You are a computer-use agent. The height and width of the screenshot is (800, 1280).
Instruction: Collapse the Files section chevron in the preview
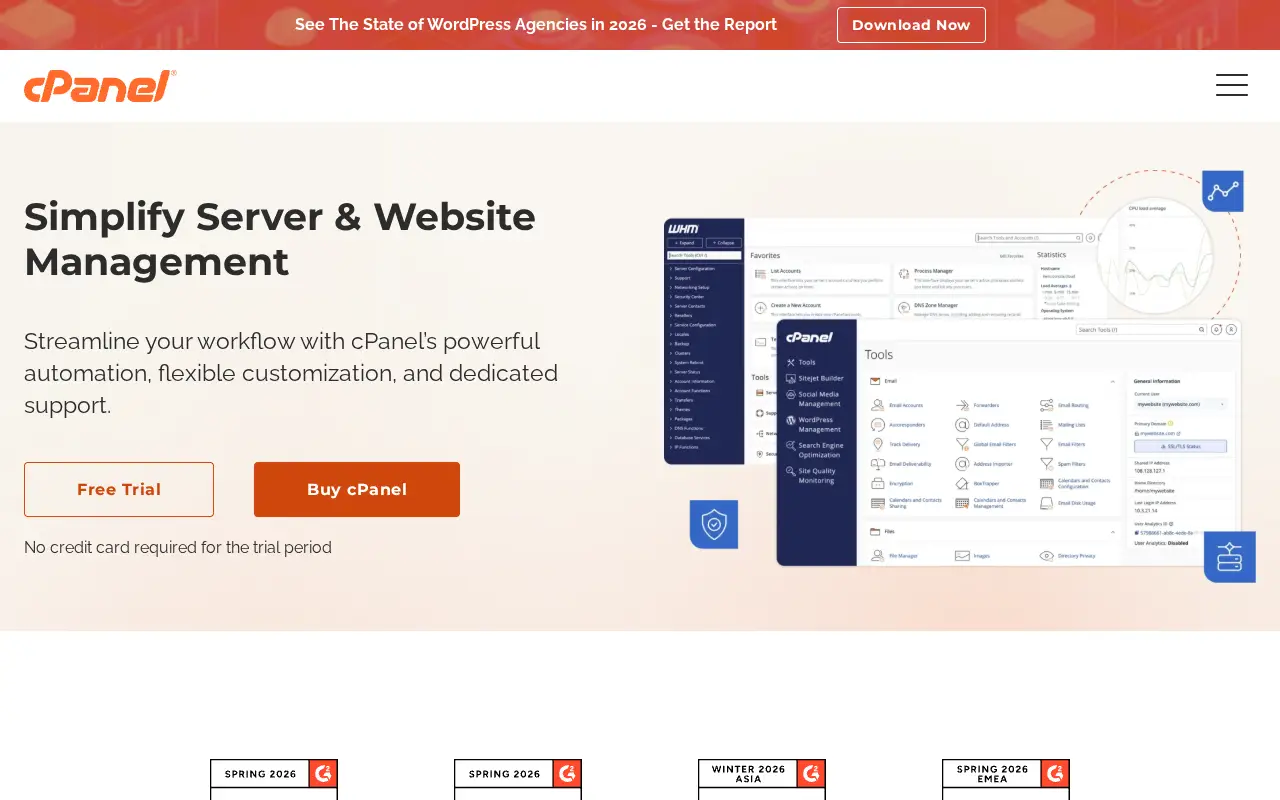coord(1113,532)
